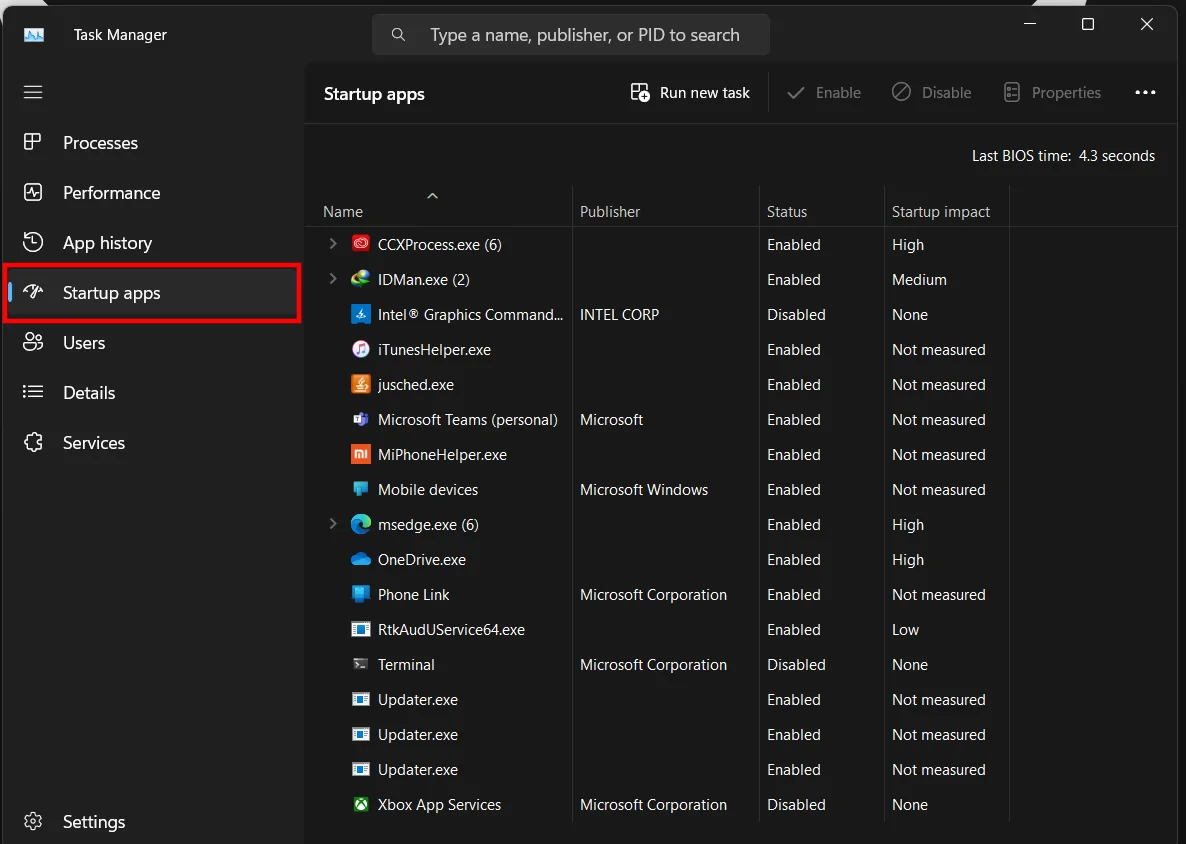Sort list by Startup impact column

940,212
